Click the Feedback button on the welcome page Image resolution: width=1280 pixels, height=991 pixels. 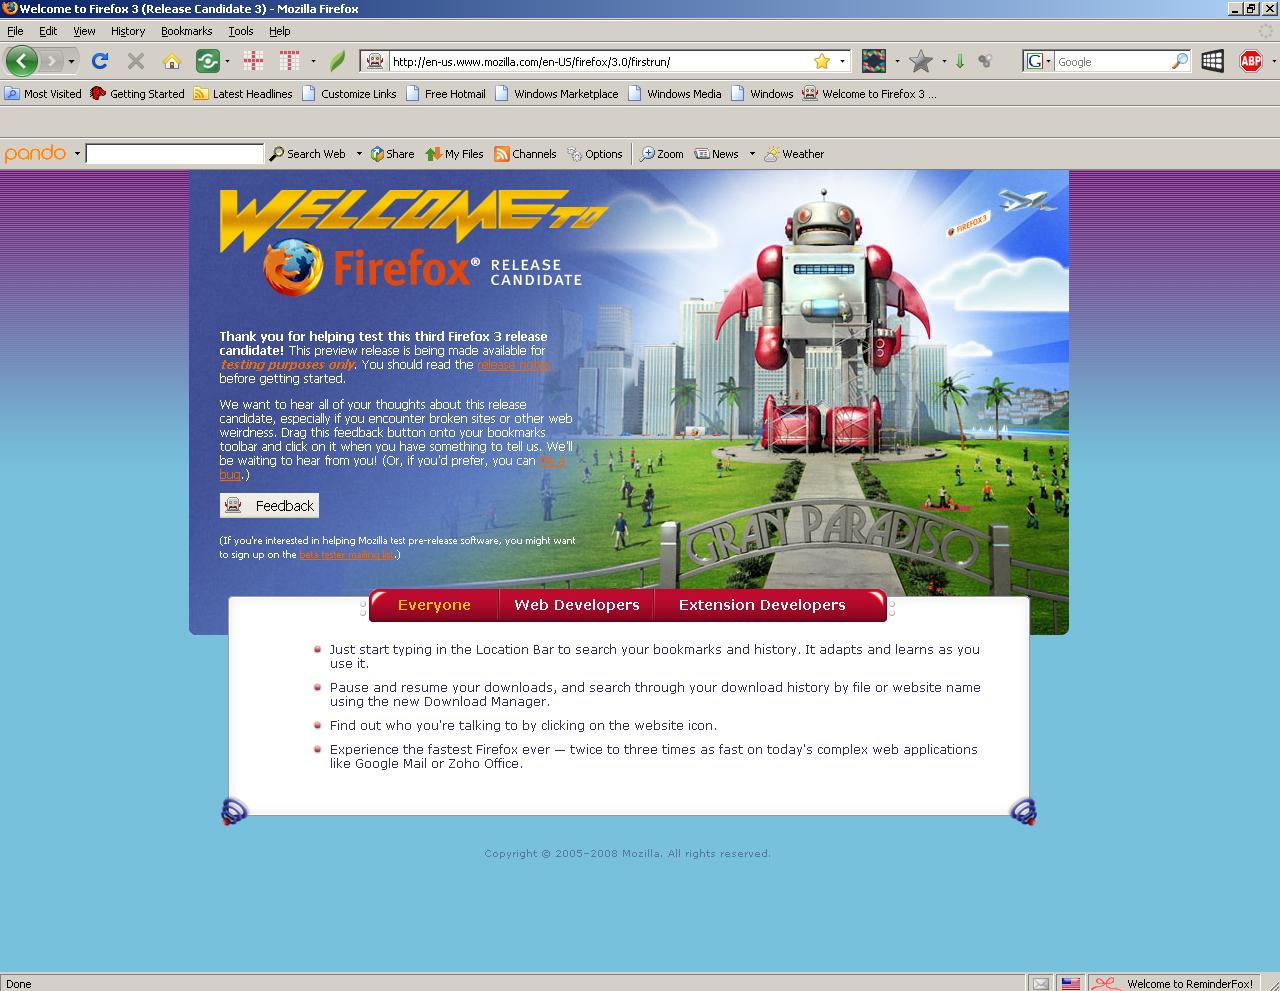(269, 505)
